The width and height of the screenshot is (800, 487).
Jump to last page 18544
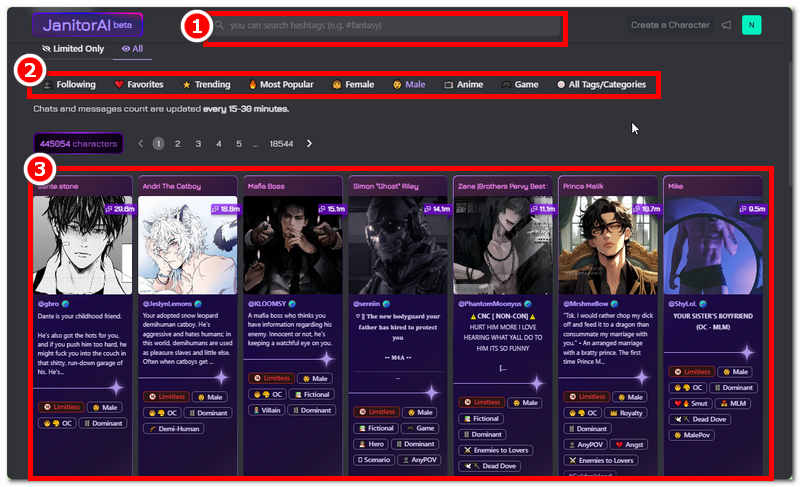281,144
